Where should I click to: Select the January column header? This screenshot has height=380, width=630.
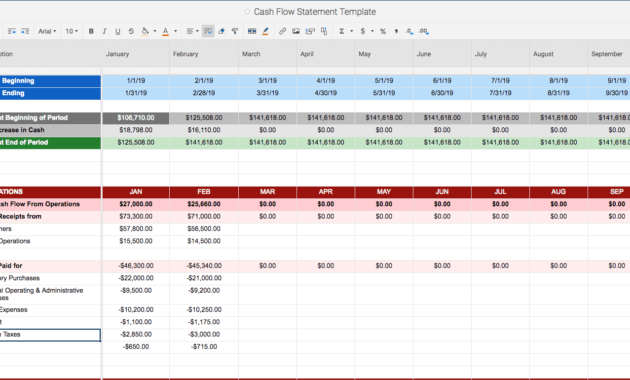(135, 53)
